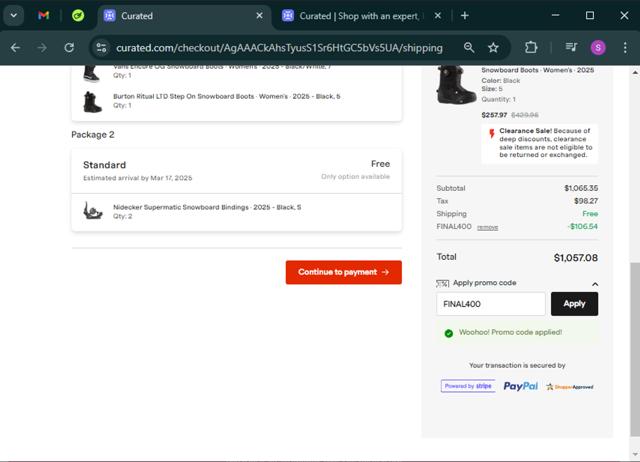Screen dimensions: 640x462
Task: Click the Burton boot image in order summary
Action: pos(456,85)
